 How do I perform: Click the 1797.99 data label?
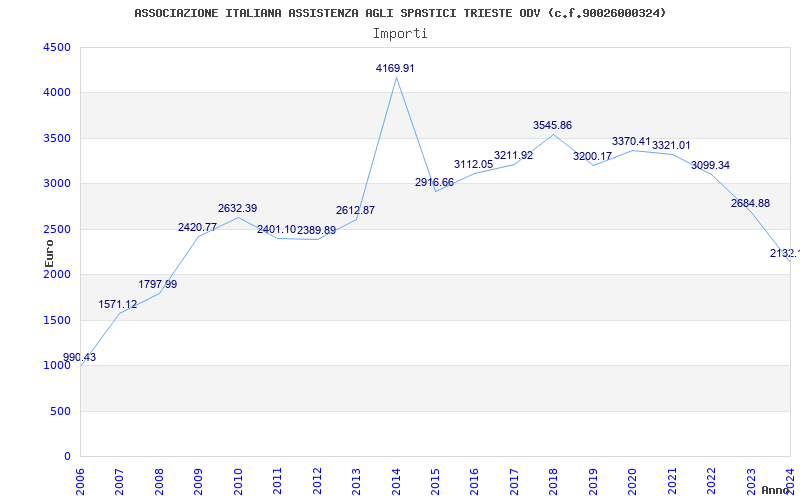[x=158, y=284]
